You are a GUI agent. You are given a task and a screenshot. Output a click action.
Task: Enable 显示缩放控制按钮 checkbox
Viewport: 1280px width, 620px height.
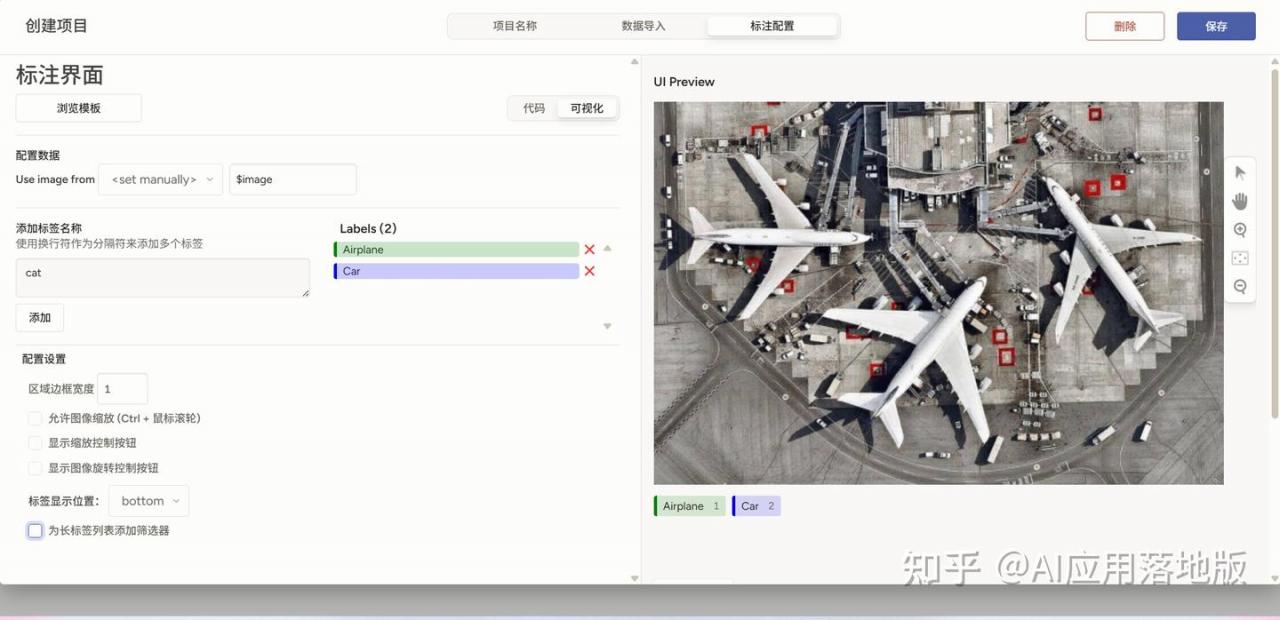pos(35,443)
